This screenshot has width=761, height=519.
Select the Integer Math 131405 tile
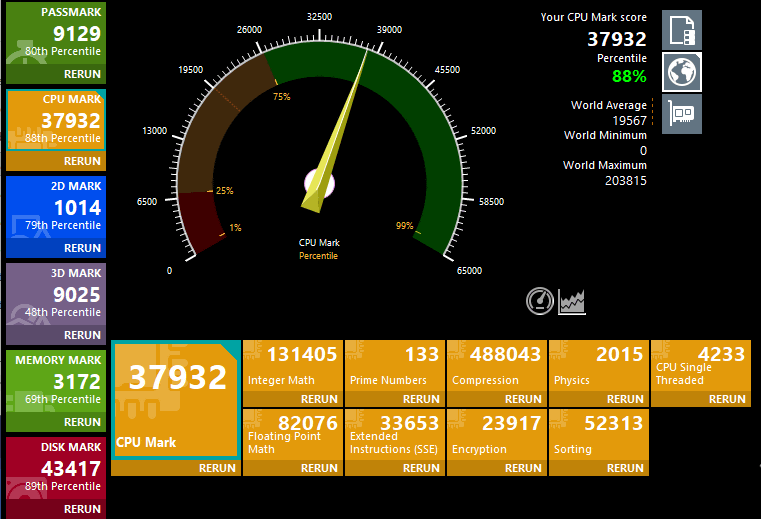tap(293, 366)
